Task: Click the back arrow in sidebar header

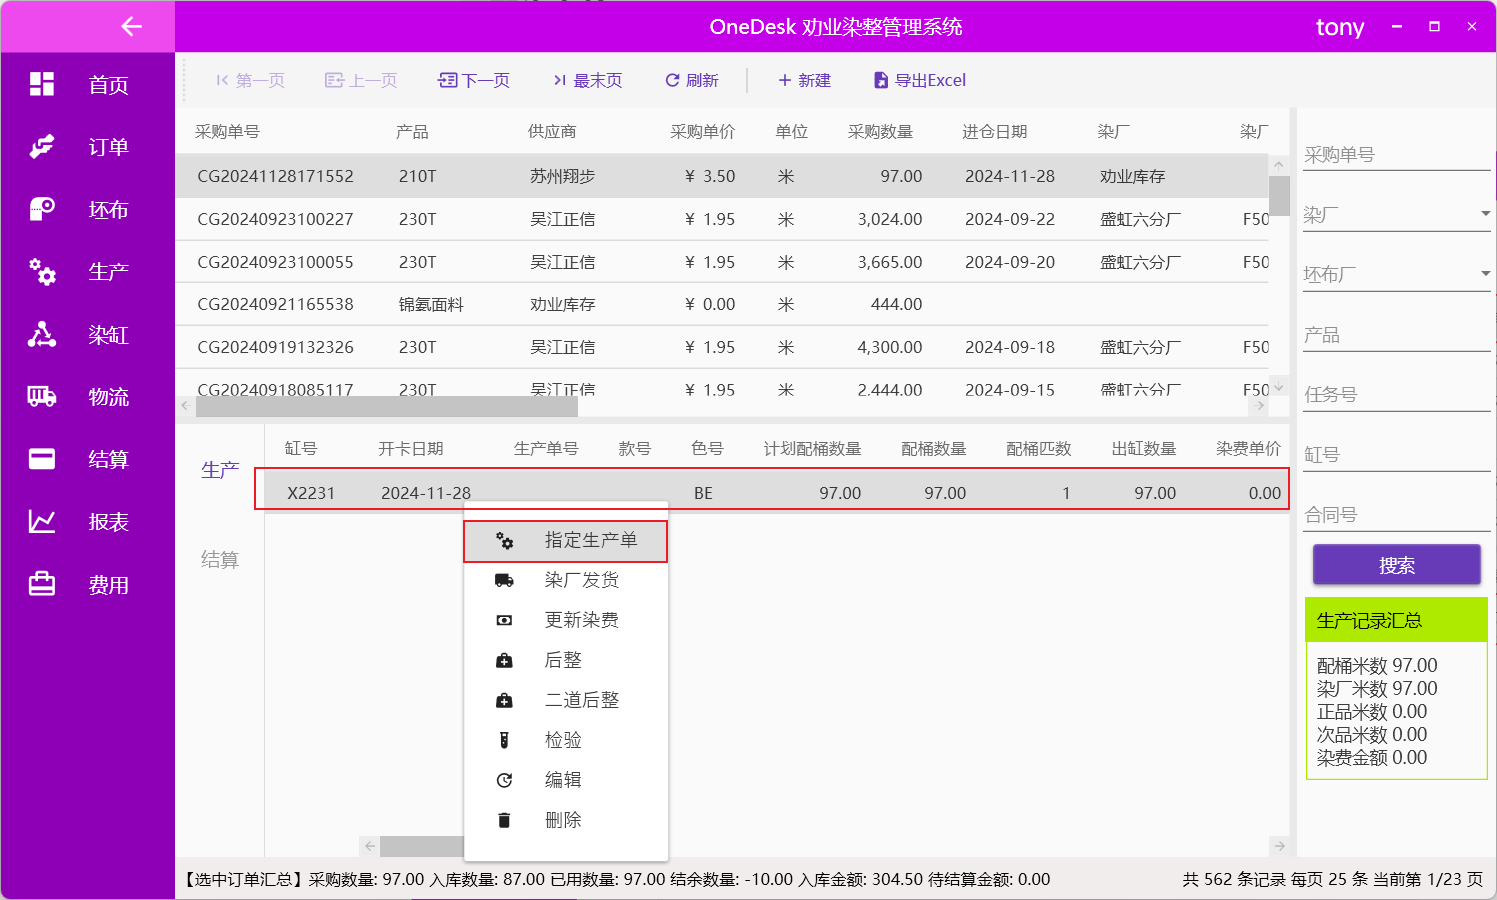Action: click(x=131, y=27)
